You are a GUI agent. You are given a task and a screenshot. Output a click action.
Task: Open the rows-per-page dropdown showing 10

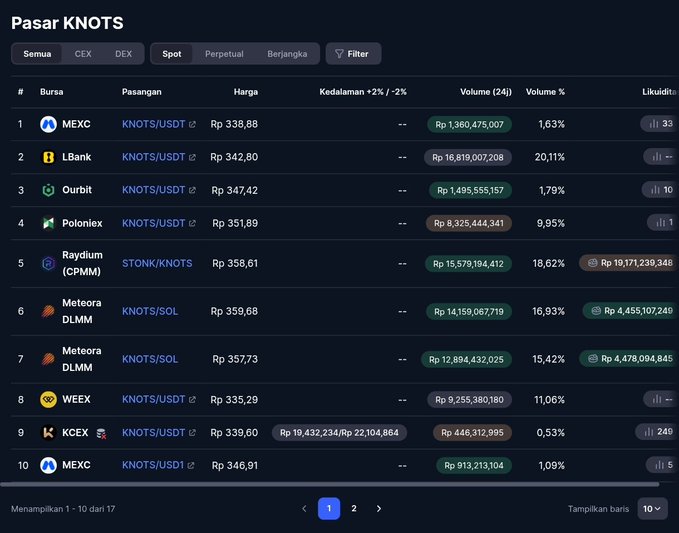(652, 509)
